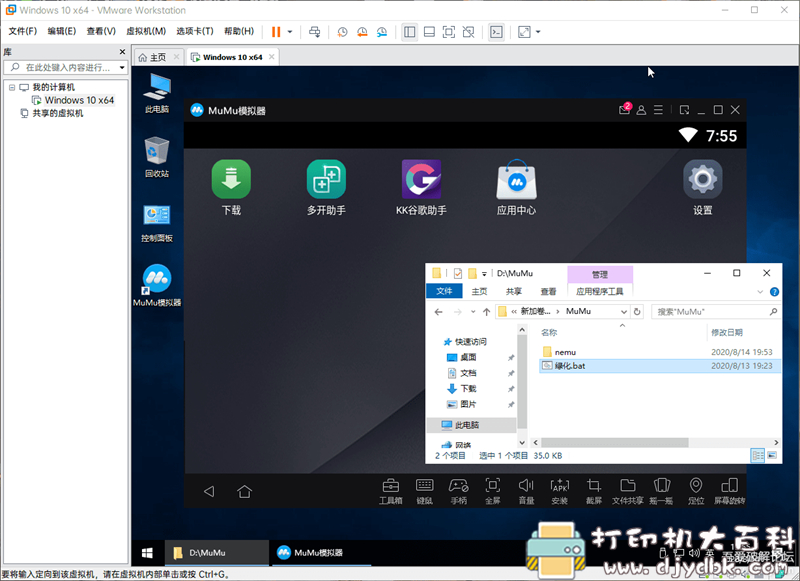Image resolution: width=800 pixels, height=581 pixels.
Task: Launch 多开助手 in the emulator
Action: [326, 180]
